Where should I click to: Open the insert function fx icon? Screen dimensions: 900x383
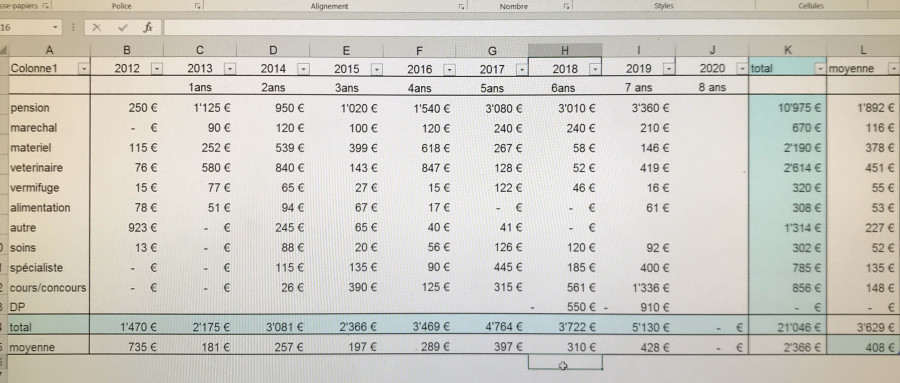coord(148,27)
